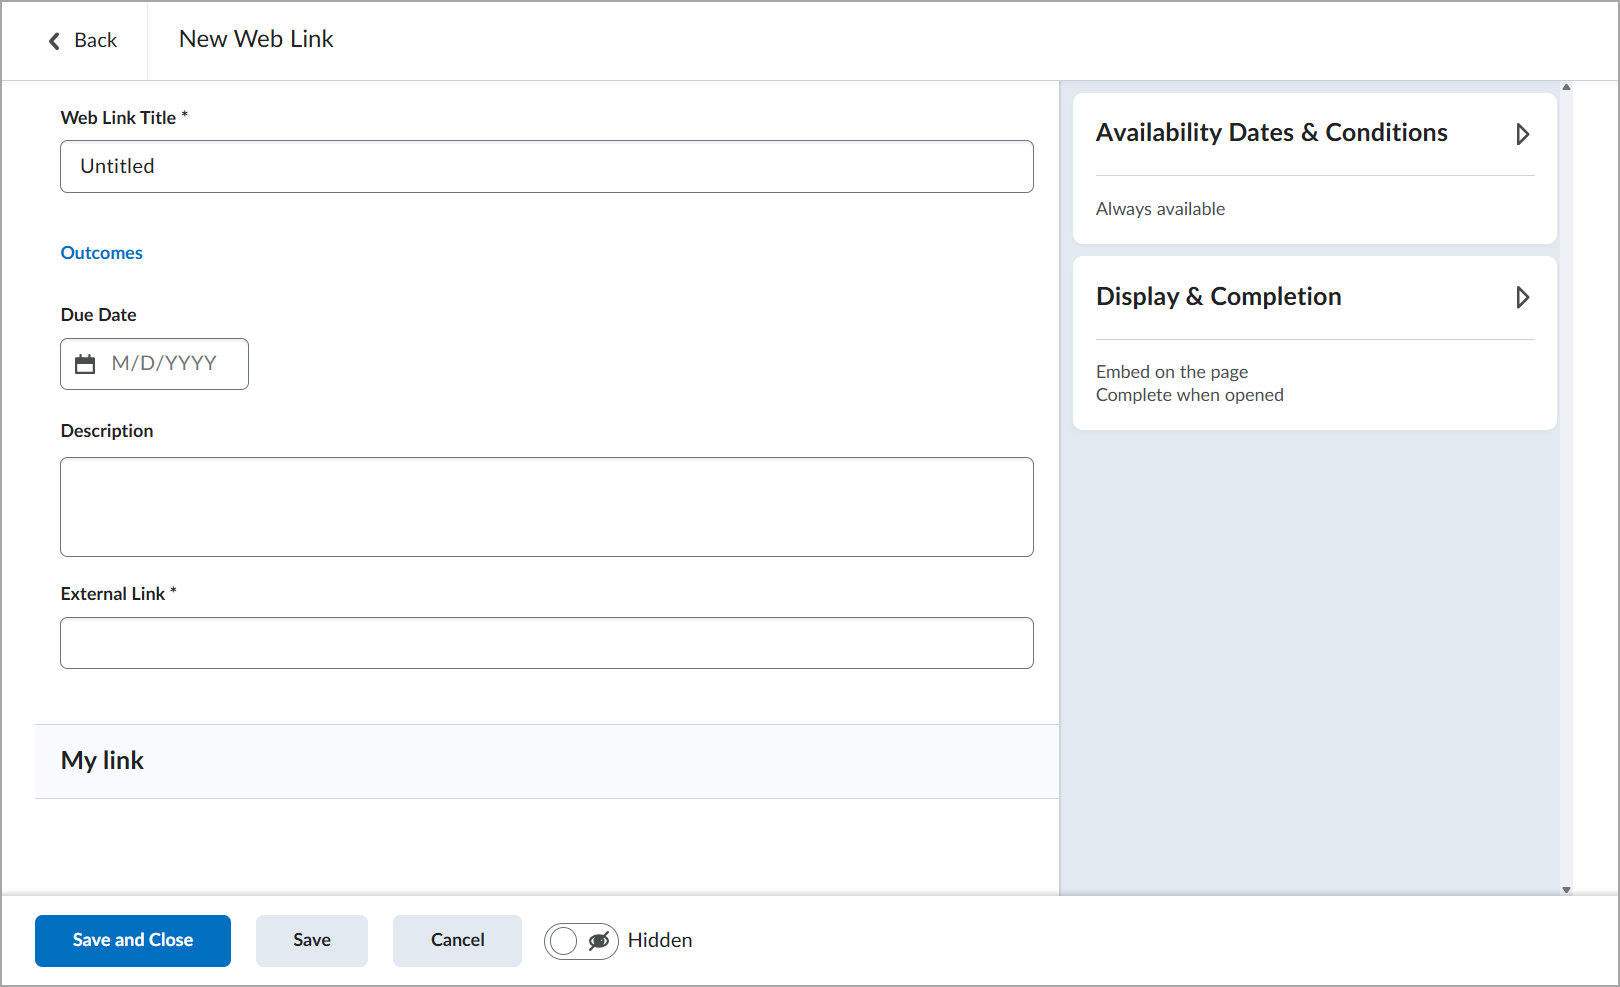Expand Display & Completion arrow
Screen dimensions: 1620x987
point(1522,297)
